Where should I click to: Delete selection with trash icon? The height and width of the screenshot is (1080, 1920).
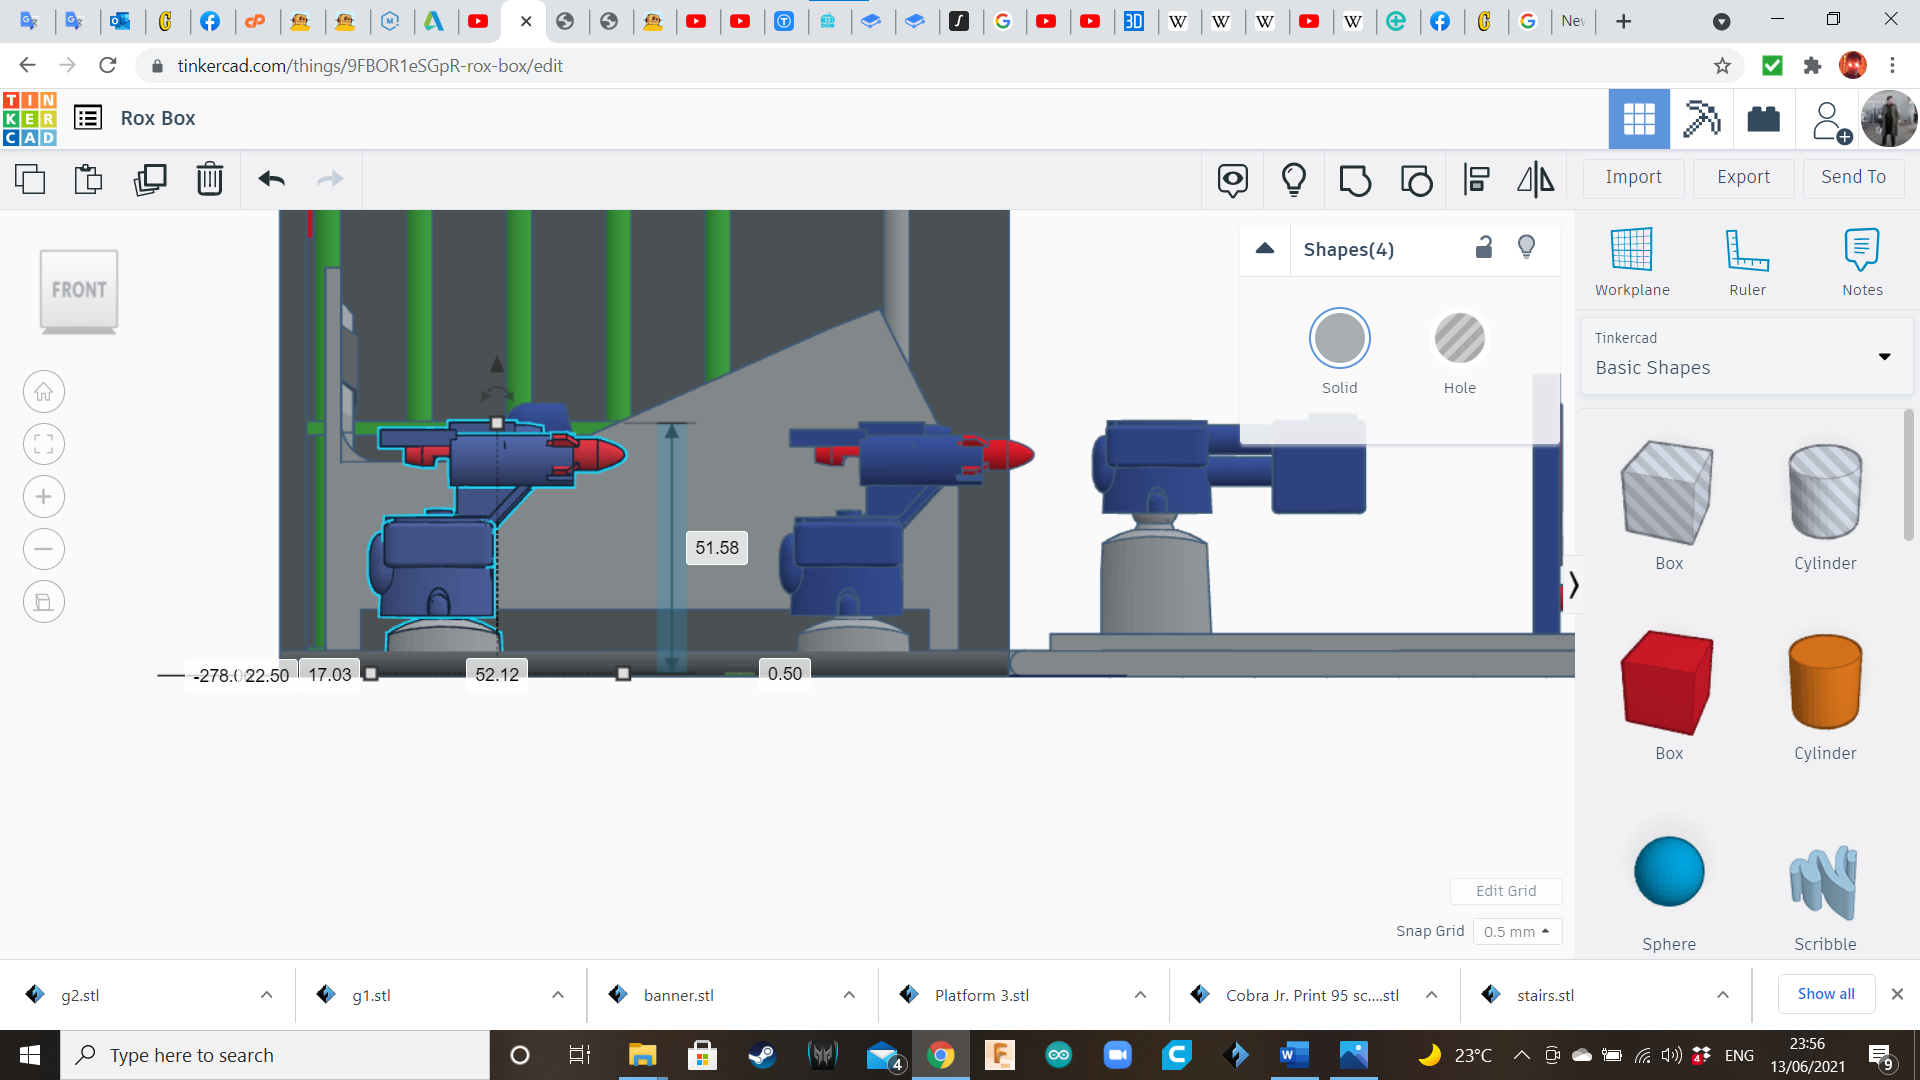(210, 179)
